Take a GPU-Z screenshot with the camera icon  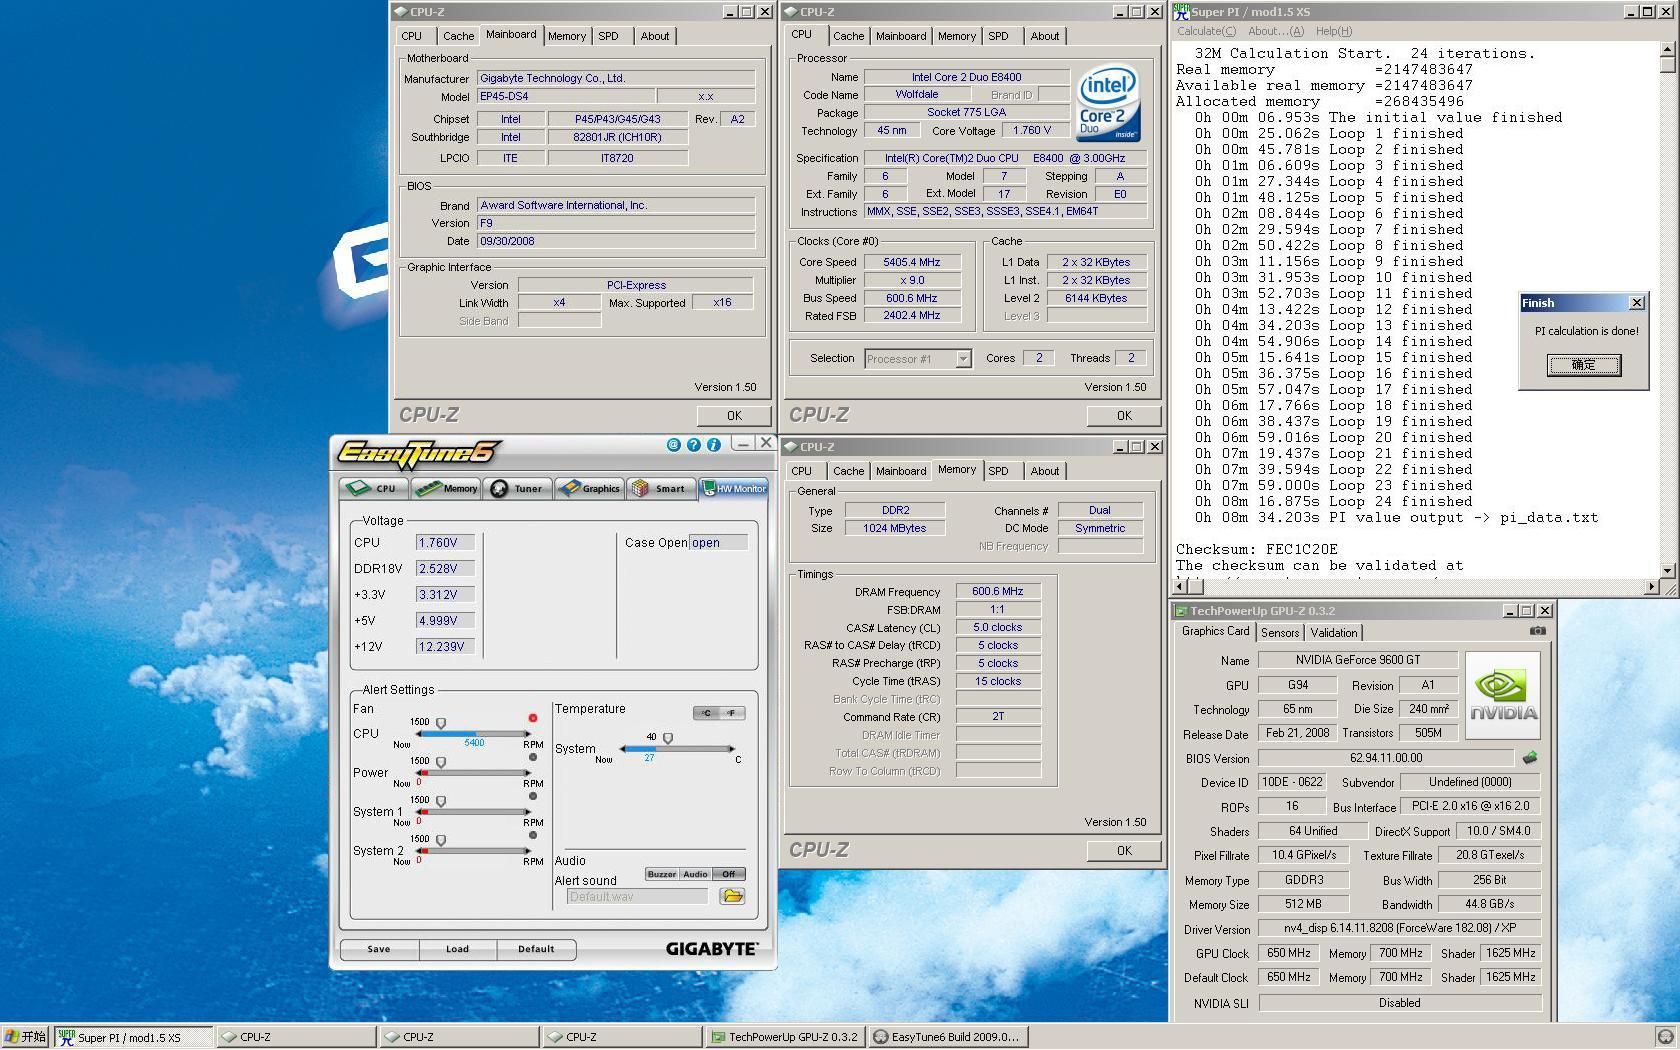[x=1538, y=631]
